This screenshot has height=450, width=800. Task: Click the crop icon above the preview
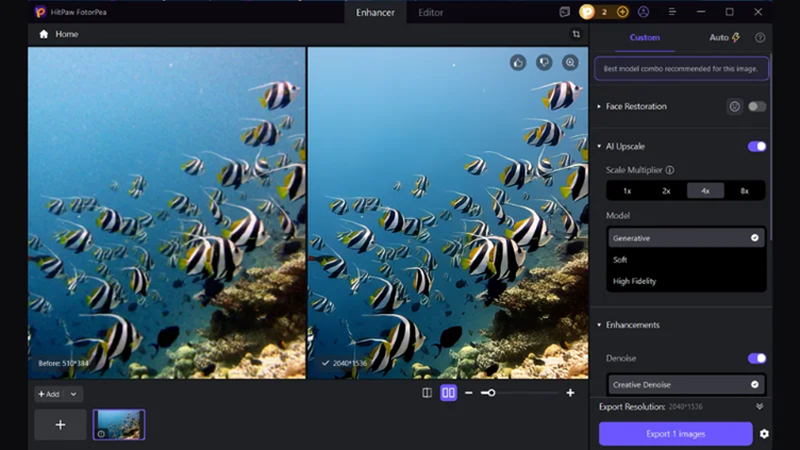tap(576, 34)
